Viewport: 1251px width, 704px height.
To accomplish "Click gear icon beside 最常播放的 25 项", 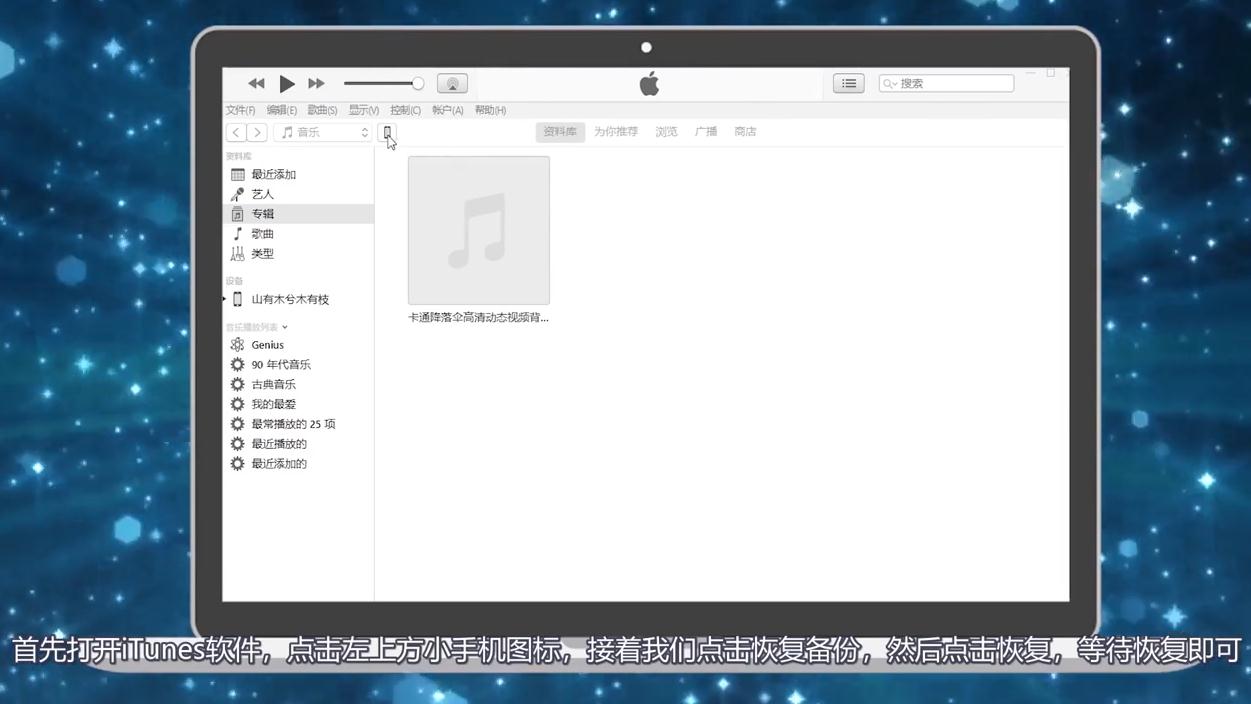I will point(237,424).
